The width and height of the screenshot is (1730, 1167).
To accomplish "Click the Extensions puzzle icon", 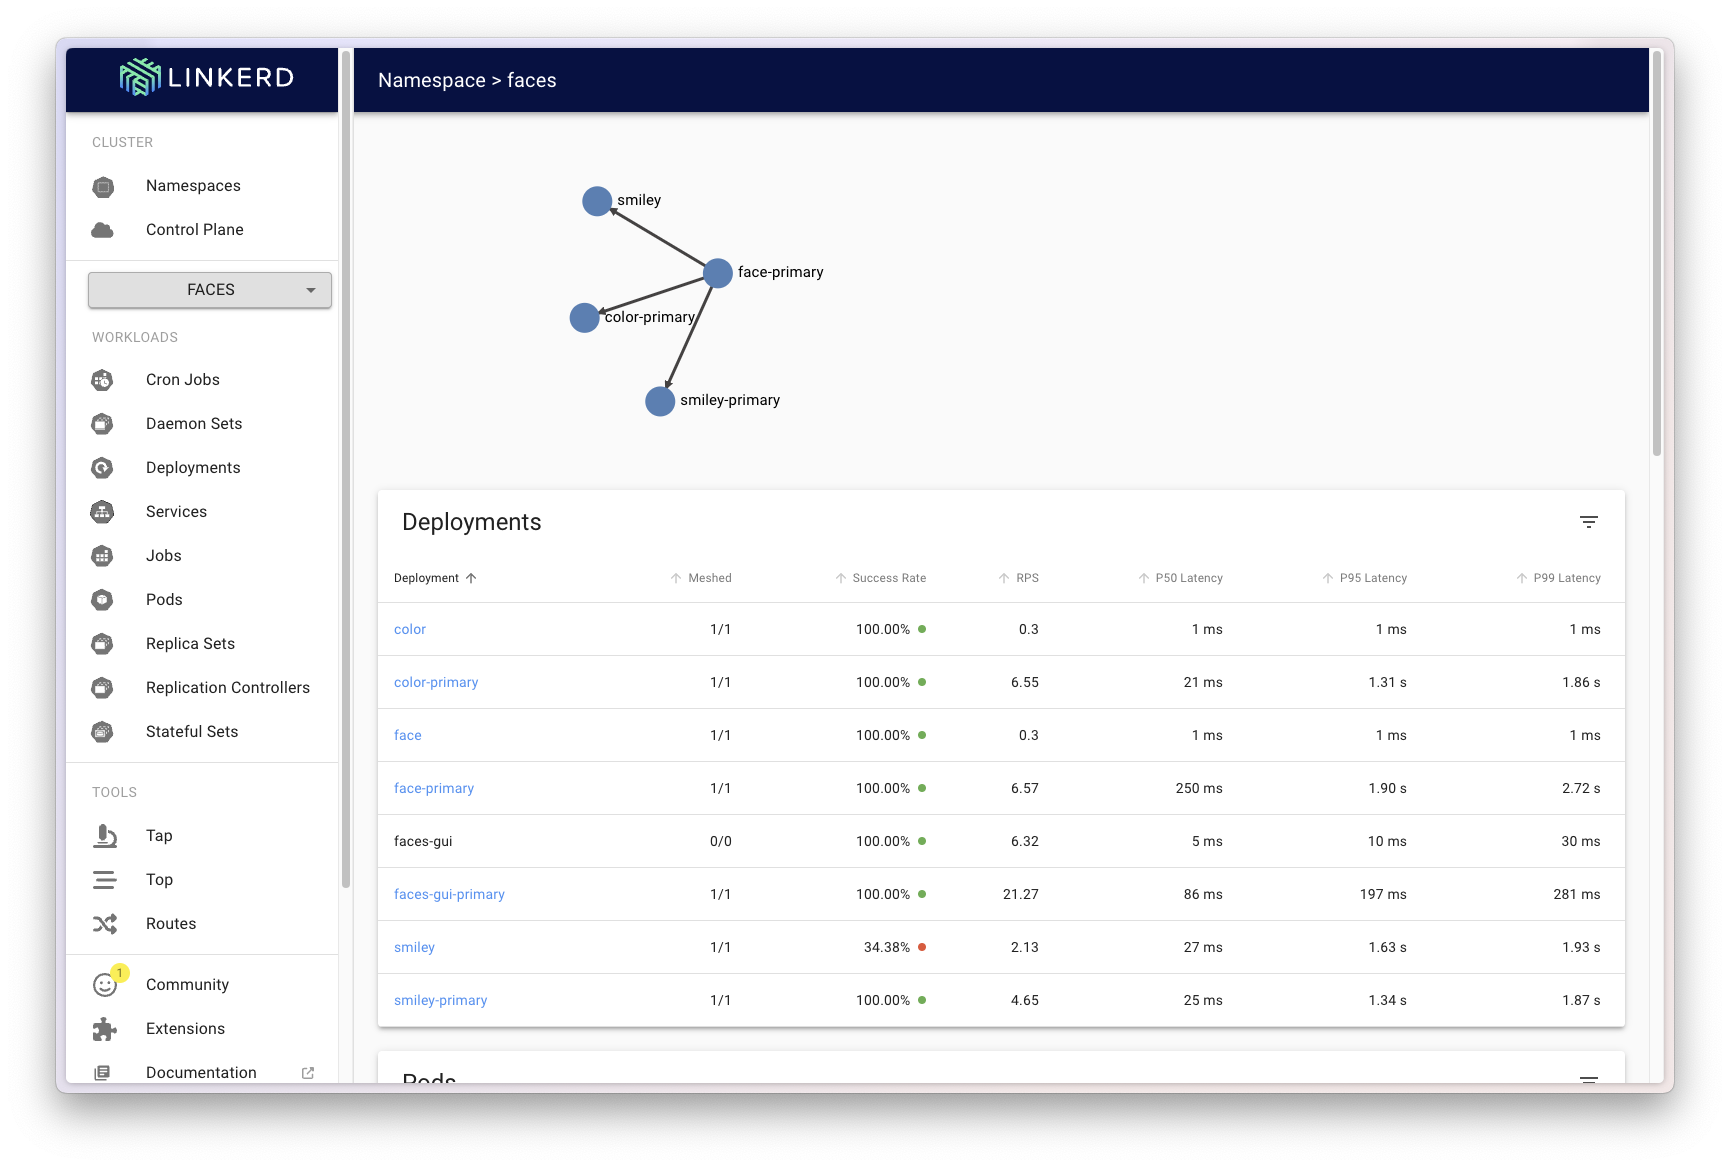I will point(105,1029).
